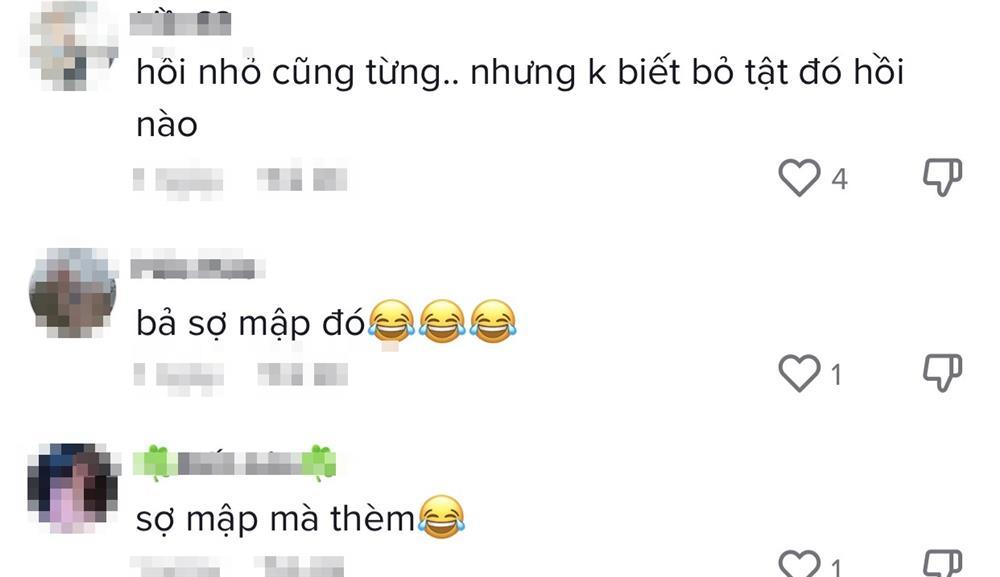
Task: Like the comment "sợ mập mà thèm"
Action: 799,563
